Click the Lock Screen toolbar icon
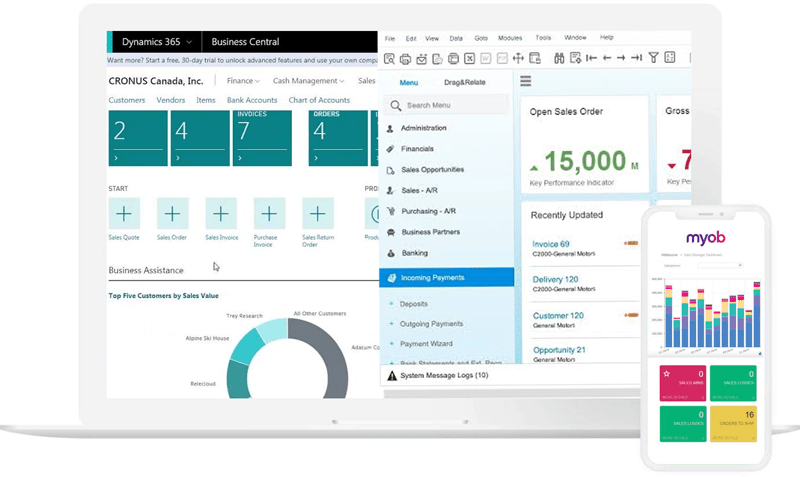The width and height of the screenshot is (800, 477). (x=535, y=58)
